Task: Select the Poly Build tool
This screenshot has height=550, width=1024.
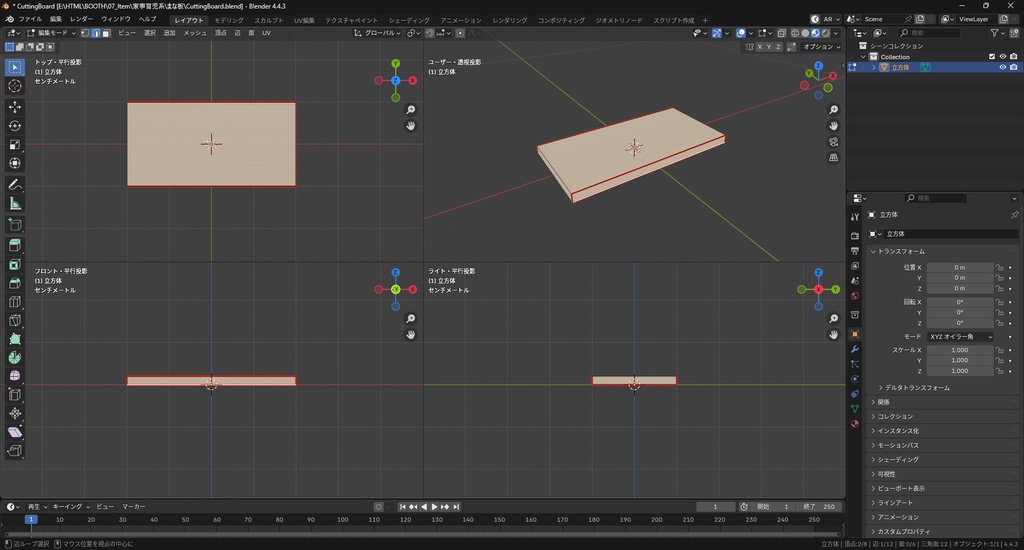Action: pos(14,339)
